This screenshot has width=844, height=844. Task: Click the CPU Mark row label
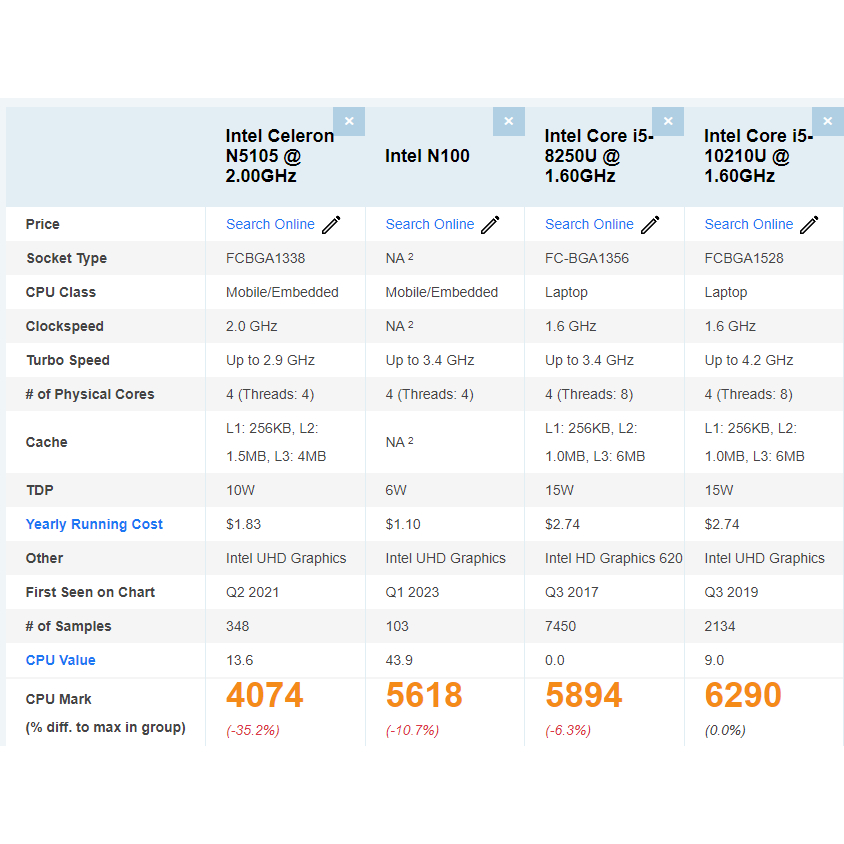[x=59, y=699]
